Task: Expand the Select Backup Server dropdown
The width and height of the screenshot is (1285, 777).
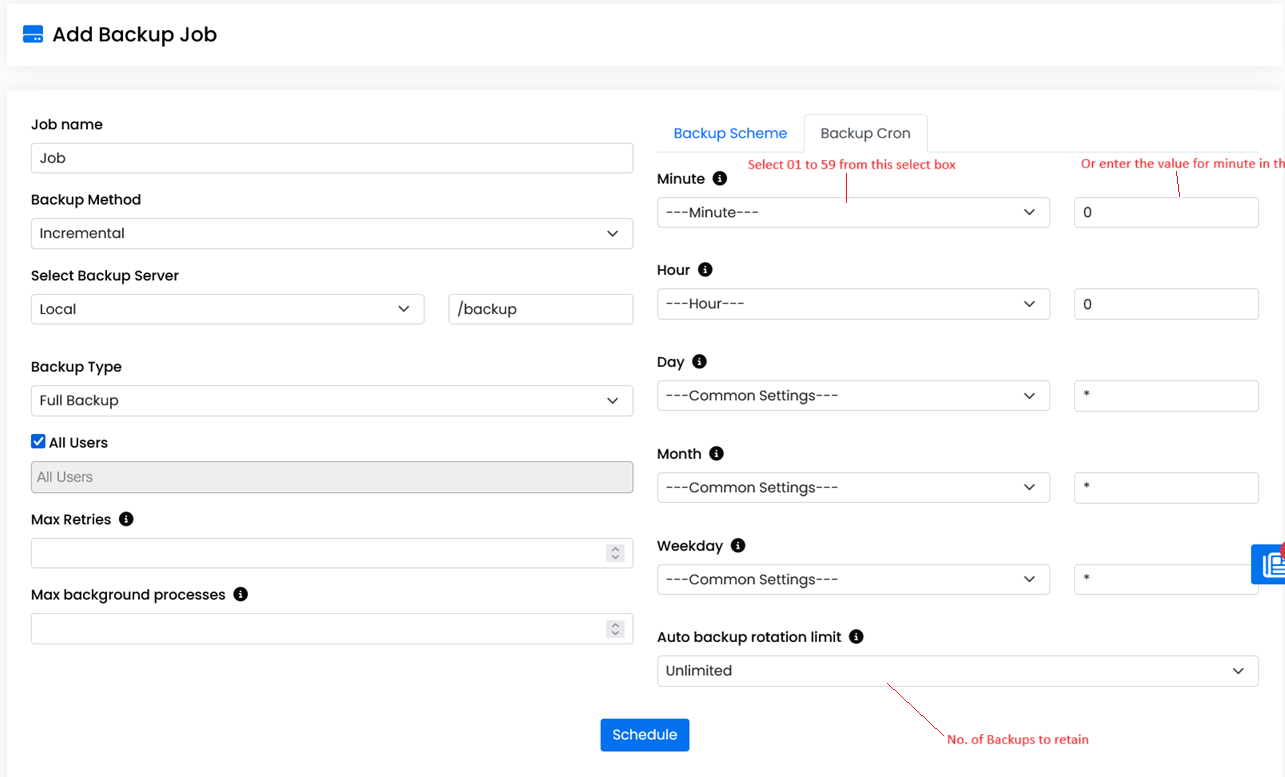Action: point(227,309)
